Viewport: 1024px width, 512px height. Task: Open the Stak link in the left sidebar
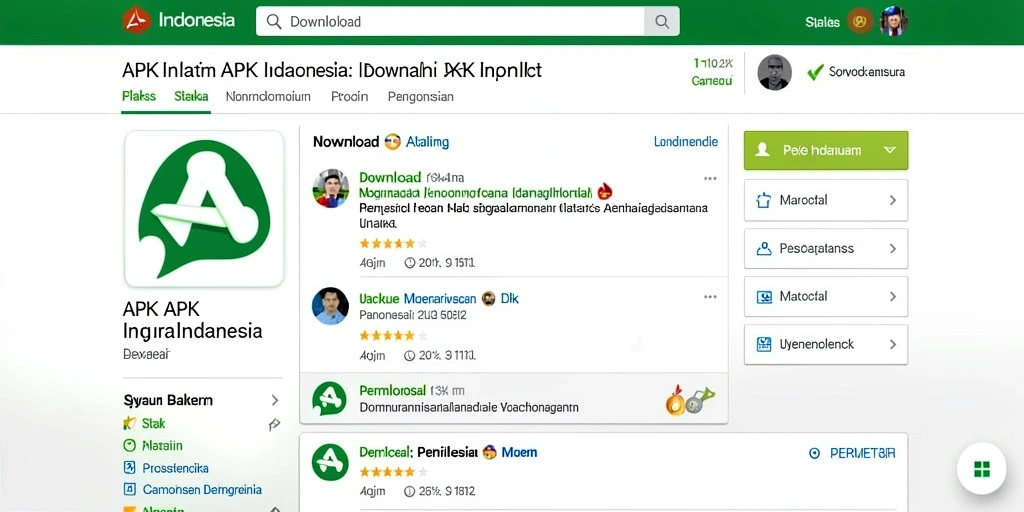click(x=153, y=423)
